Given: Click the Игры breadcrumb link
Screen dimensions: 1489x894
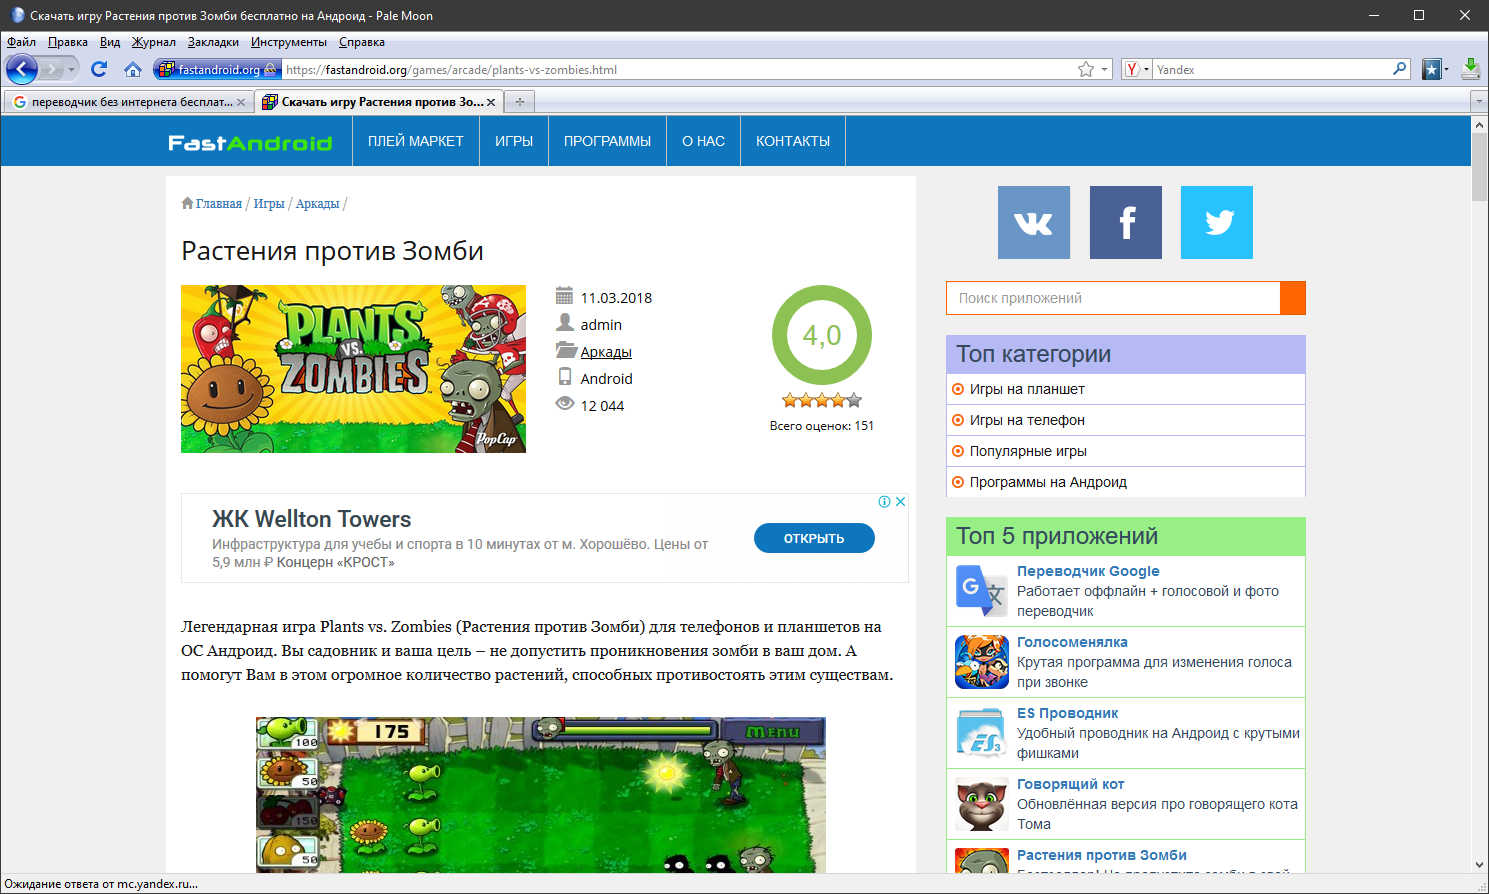Looking at the screenshot, I should point(269,204).
